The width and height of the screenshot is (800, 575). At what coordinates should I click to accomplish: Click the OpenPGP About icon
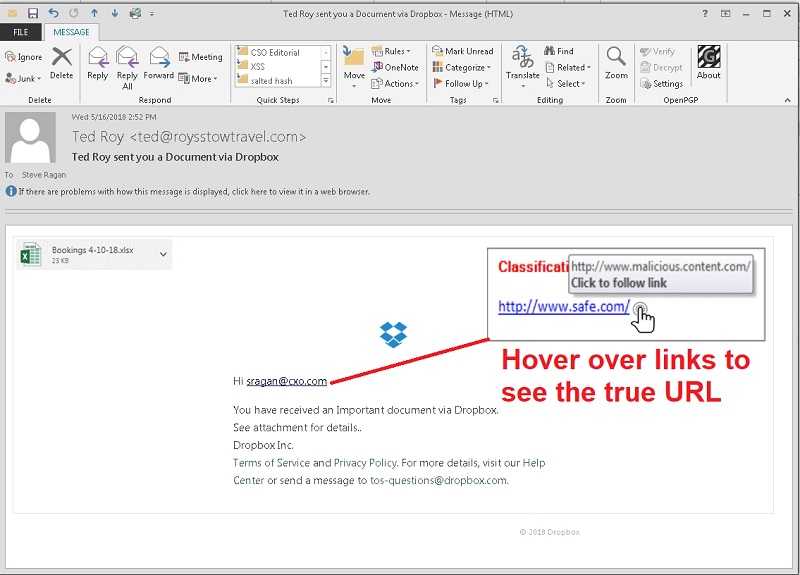[709, 62]
